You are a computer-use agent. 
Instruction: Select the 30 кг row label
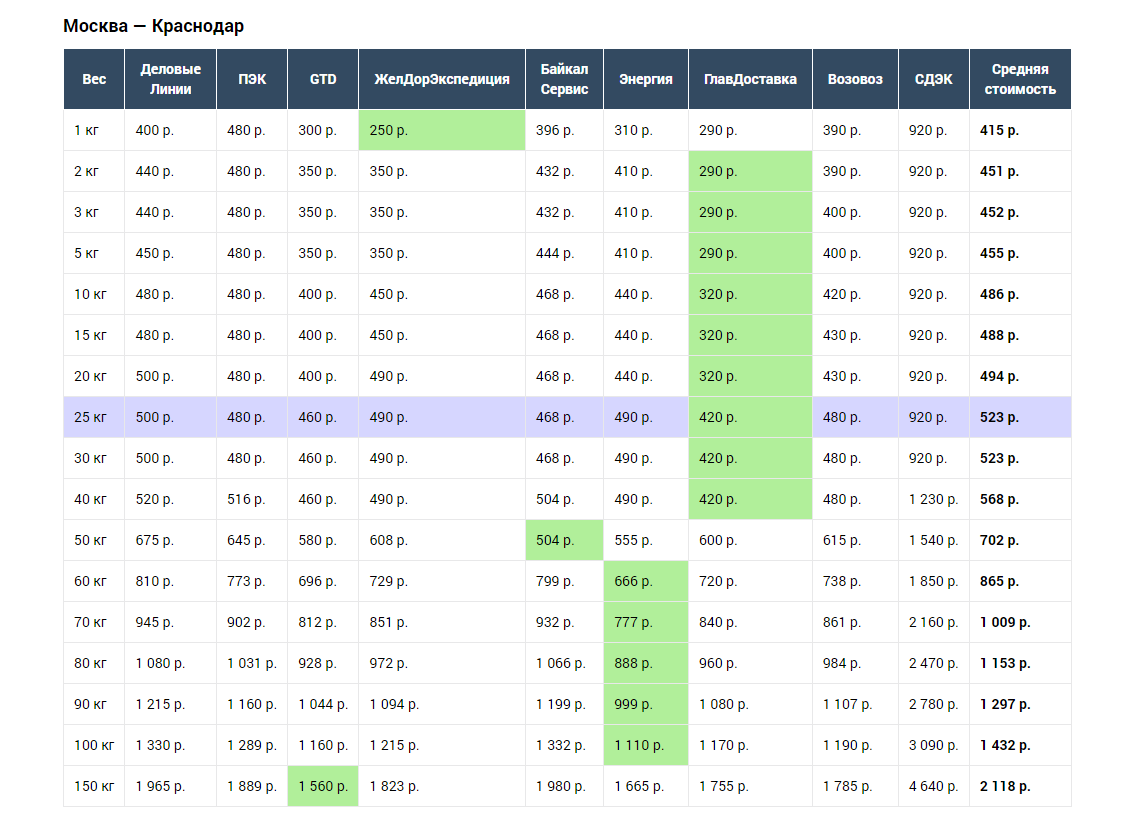(x=90, y=458)
